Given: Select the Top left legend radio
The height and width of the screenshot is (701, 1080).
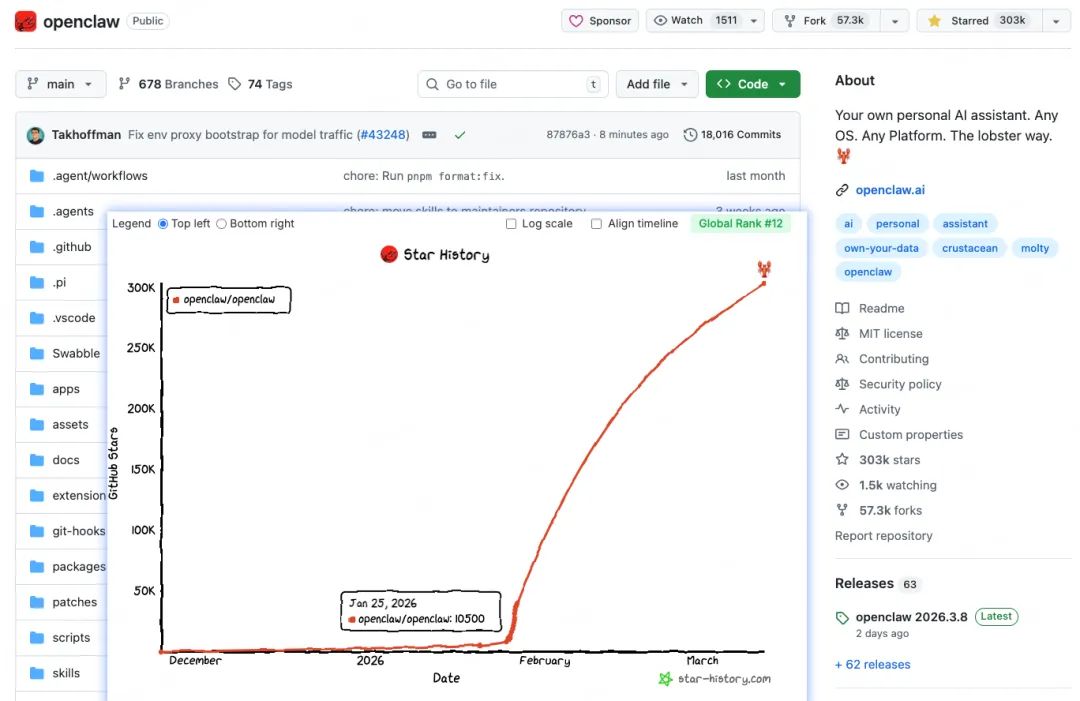Looking at the screenshot, I should tap(163, 224).
